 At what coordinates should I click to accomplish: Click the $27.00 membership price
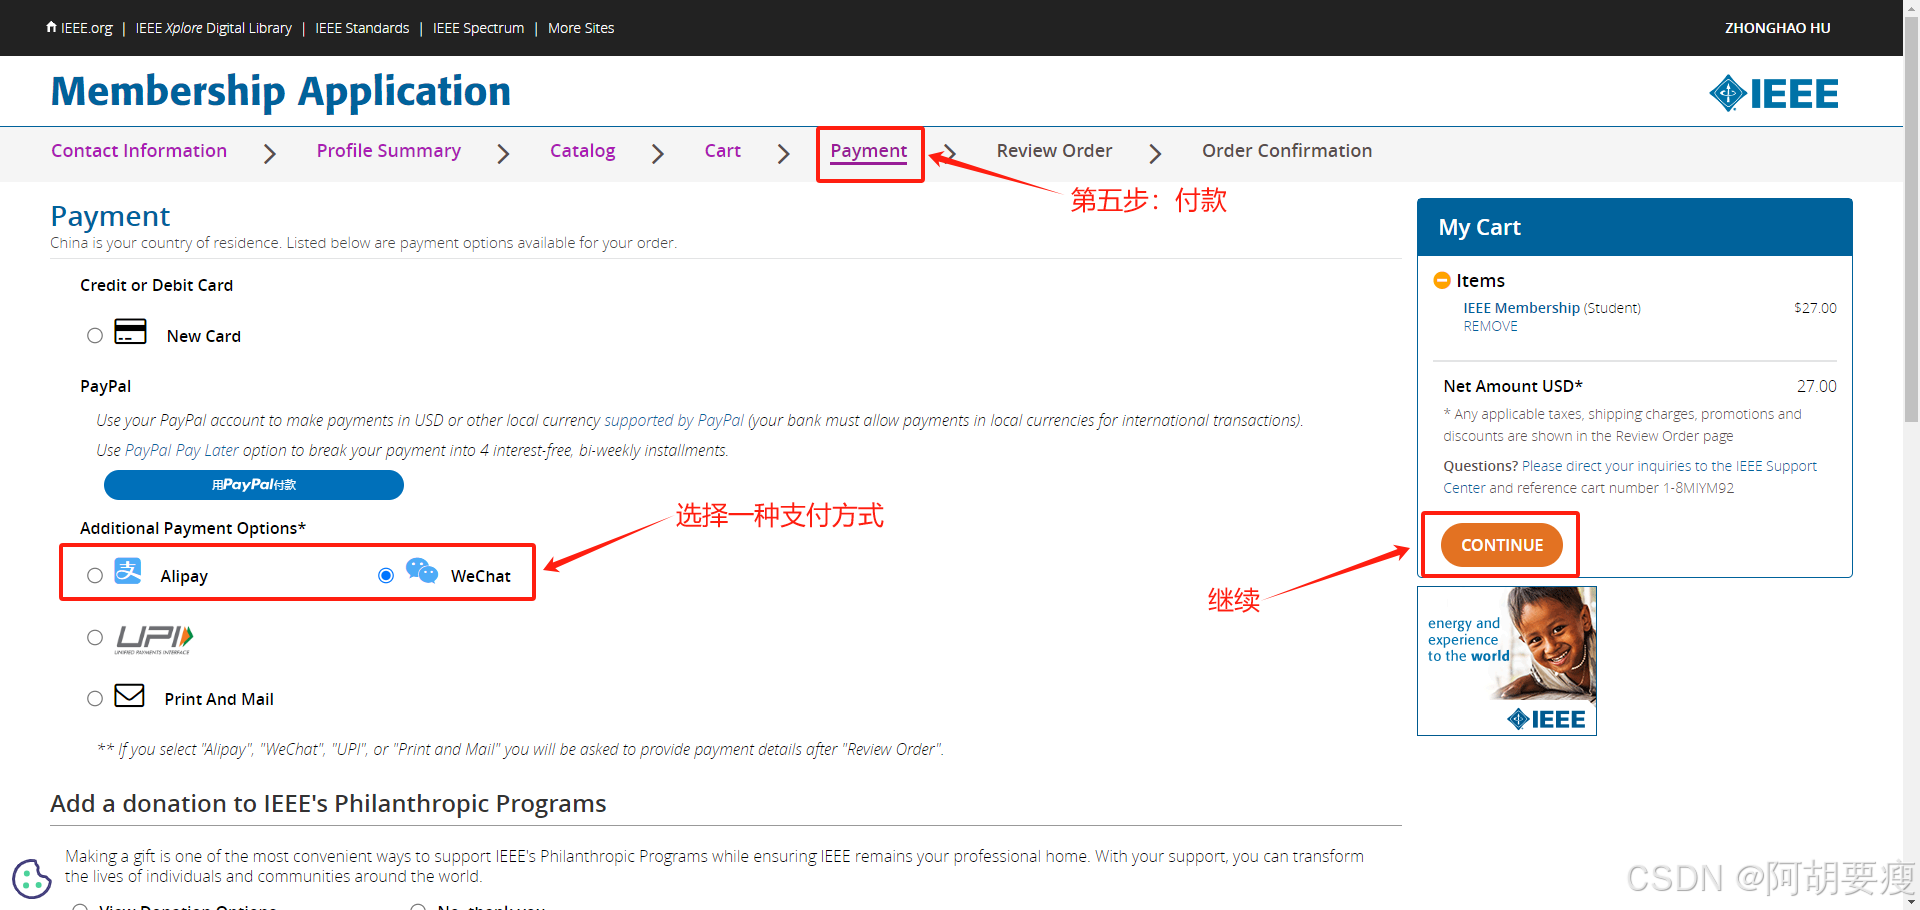[1815, 308]
